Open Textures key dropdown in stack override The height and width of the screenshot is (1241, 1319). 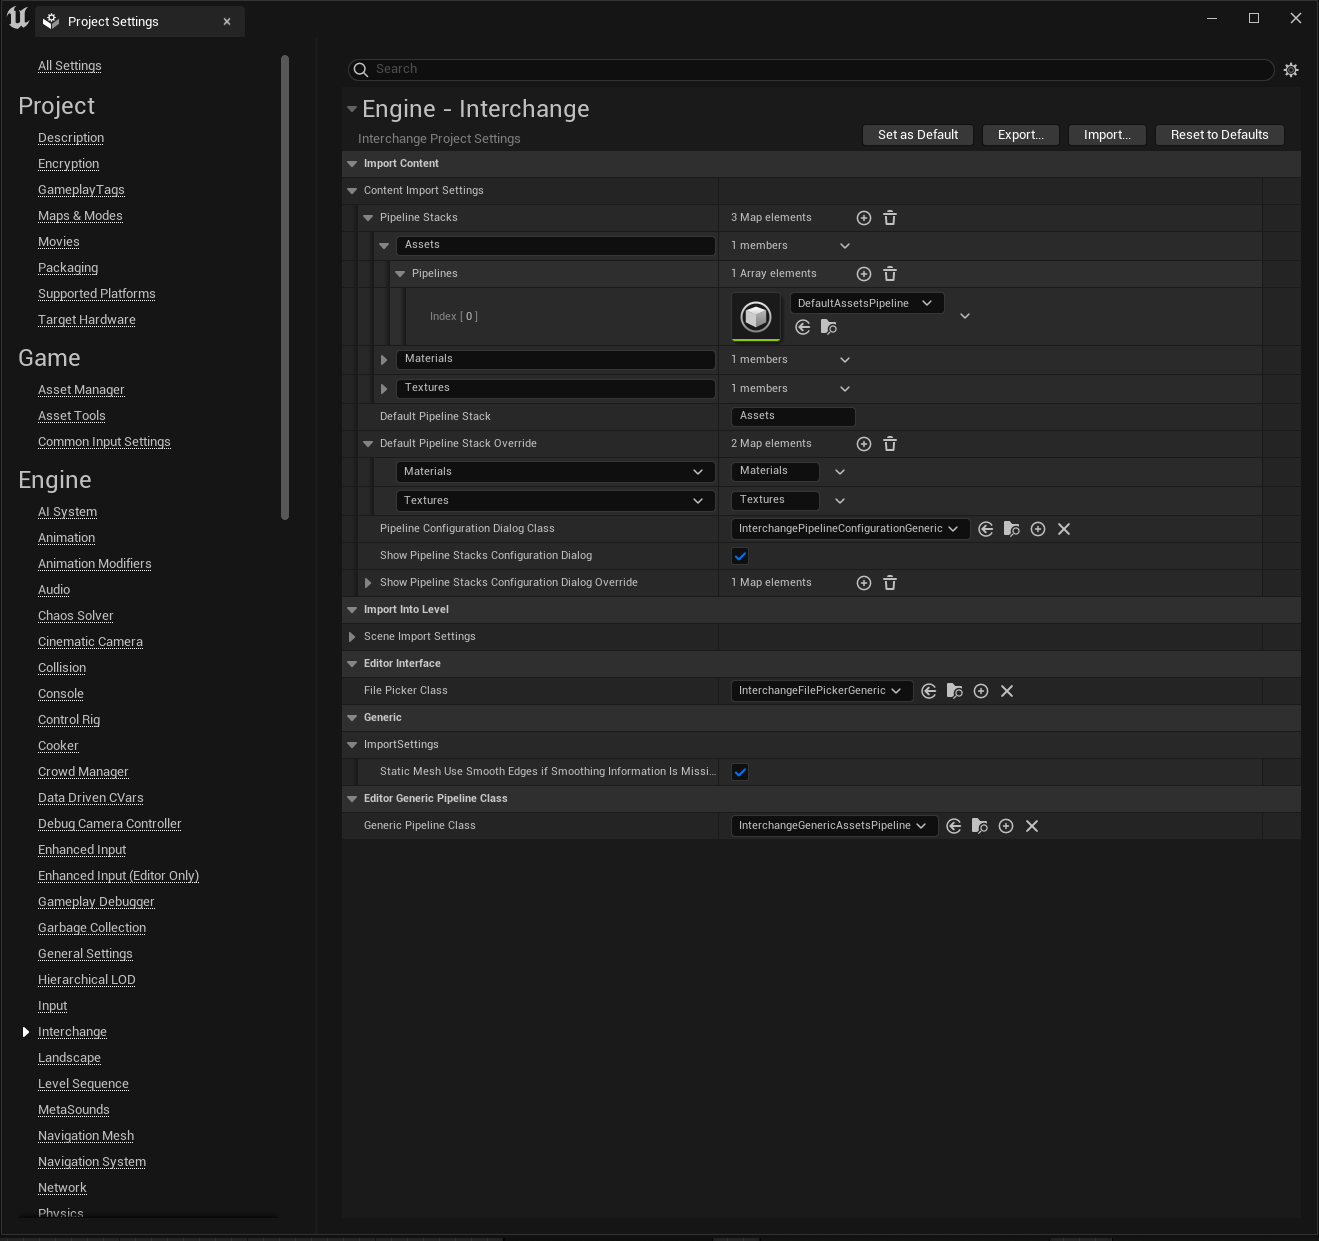[x=555, y=501]
